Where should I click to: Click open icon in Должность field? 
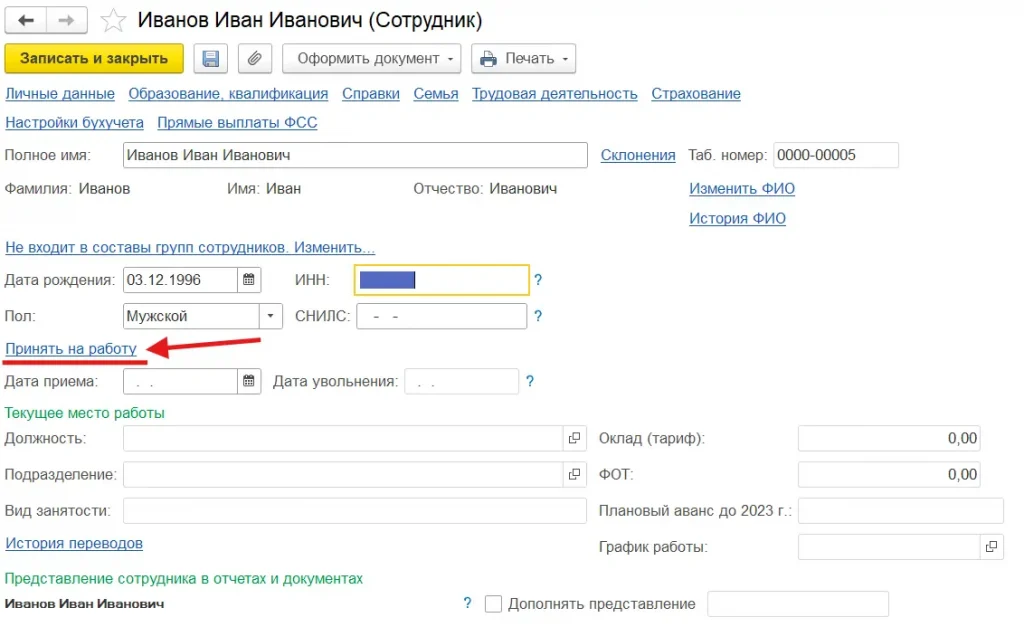[x=574, y=438]
